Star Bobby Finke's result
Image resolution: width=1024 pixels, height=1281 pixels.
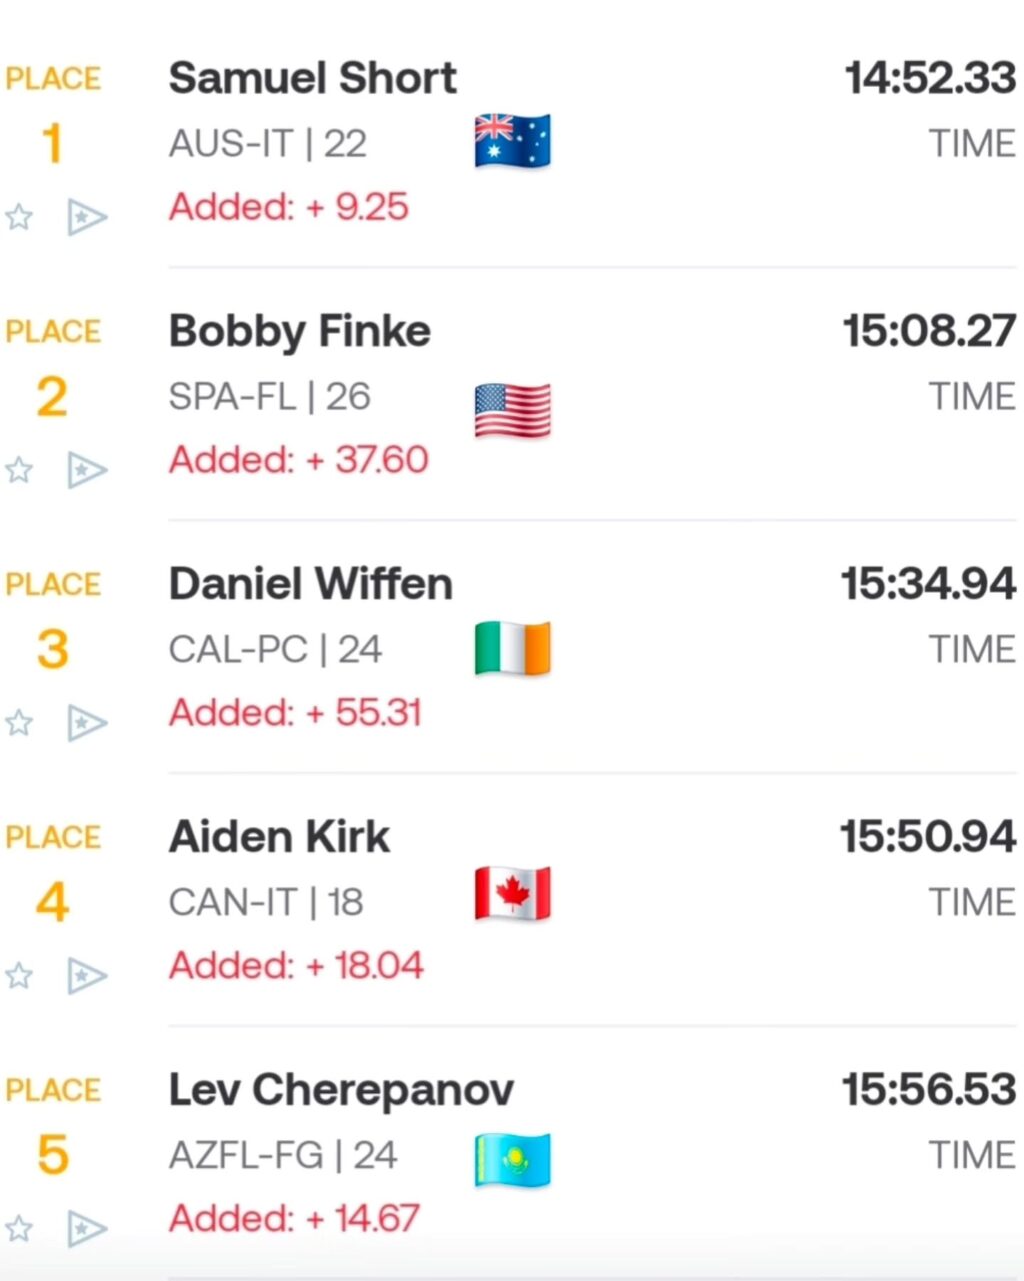[x=19, y=469]
